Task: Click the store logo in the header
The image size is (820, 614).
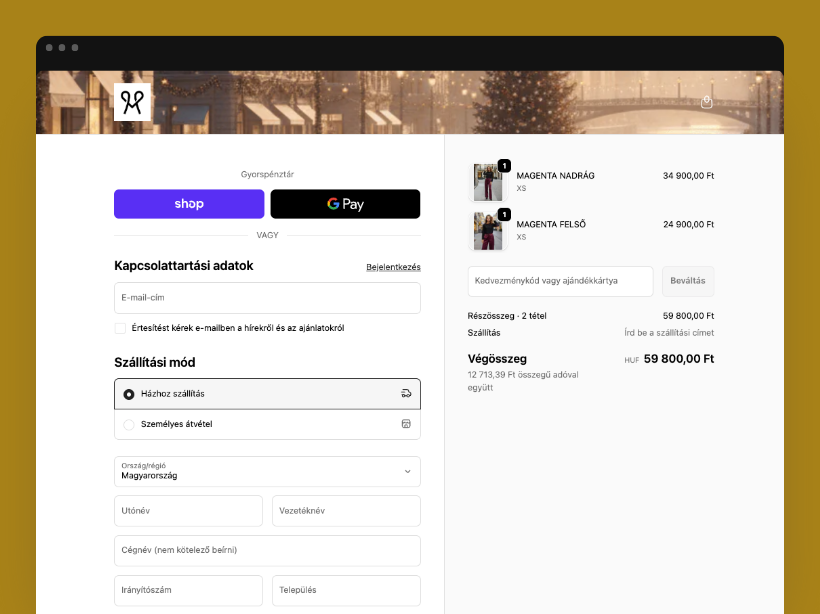Action: 132,100
